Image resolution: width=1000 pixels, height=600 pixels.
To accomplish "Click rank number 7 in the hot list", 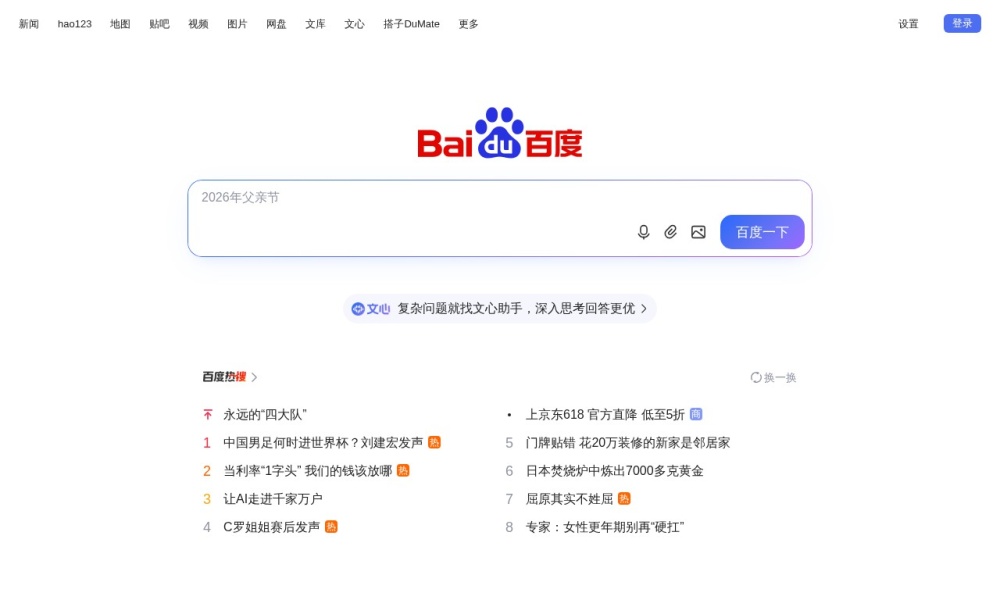I will (x=509, y=499).
